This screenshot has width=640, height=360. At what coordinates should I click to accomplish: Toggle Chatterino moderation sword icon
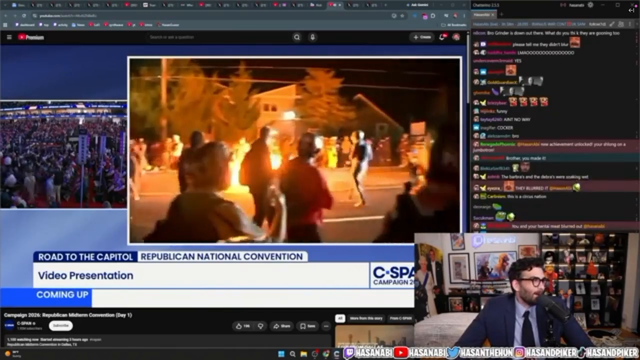coord(611,24)
